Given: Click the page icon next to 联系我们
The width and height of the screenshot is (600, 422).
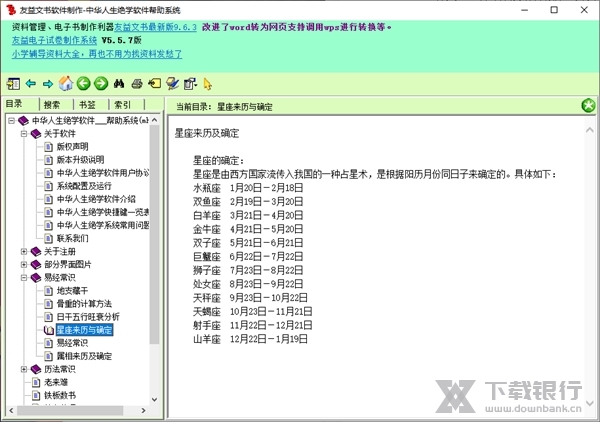Looking at the screenshot, I should click(x=49, y=238).
